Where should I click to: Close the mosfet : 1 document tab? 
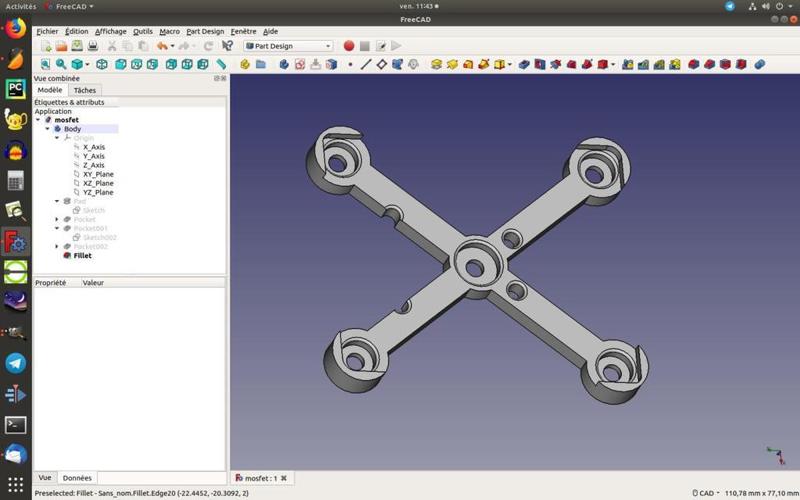pos(284,478)
